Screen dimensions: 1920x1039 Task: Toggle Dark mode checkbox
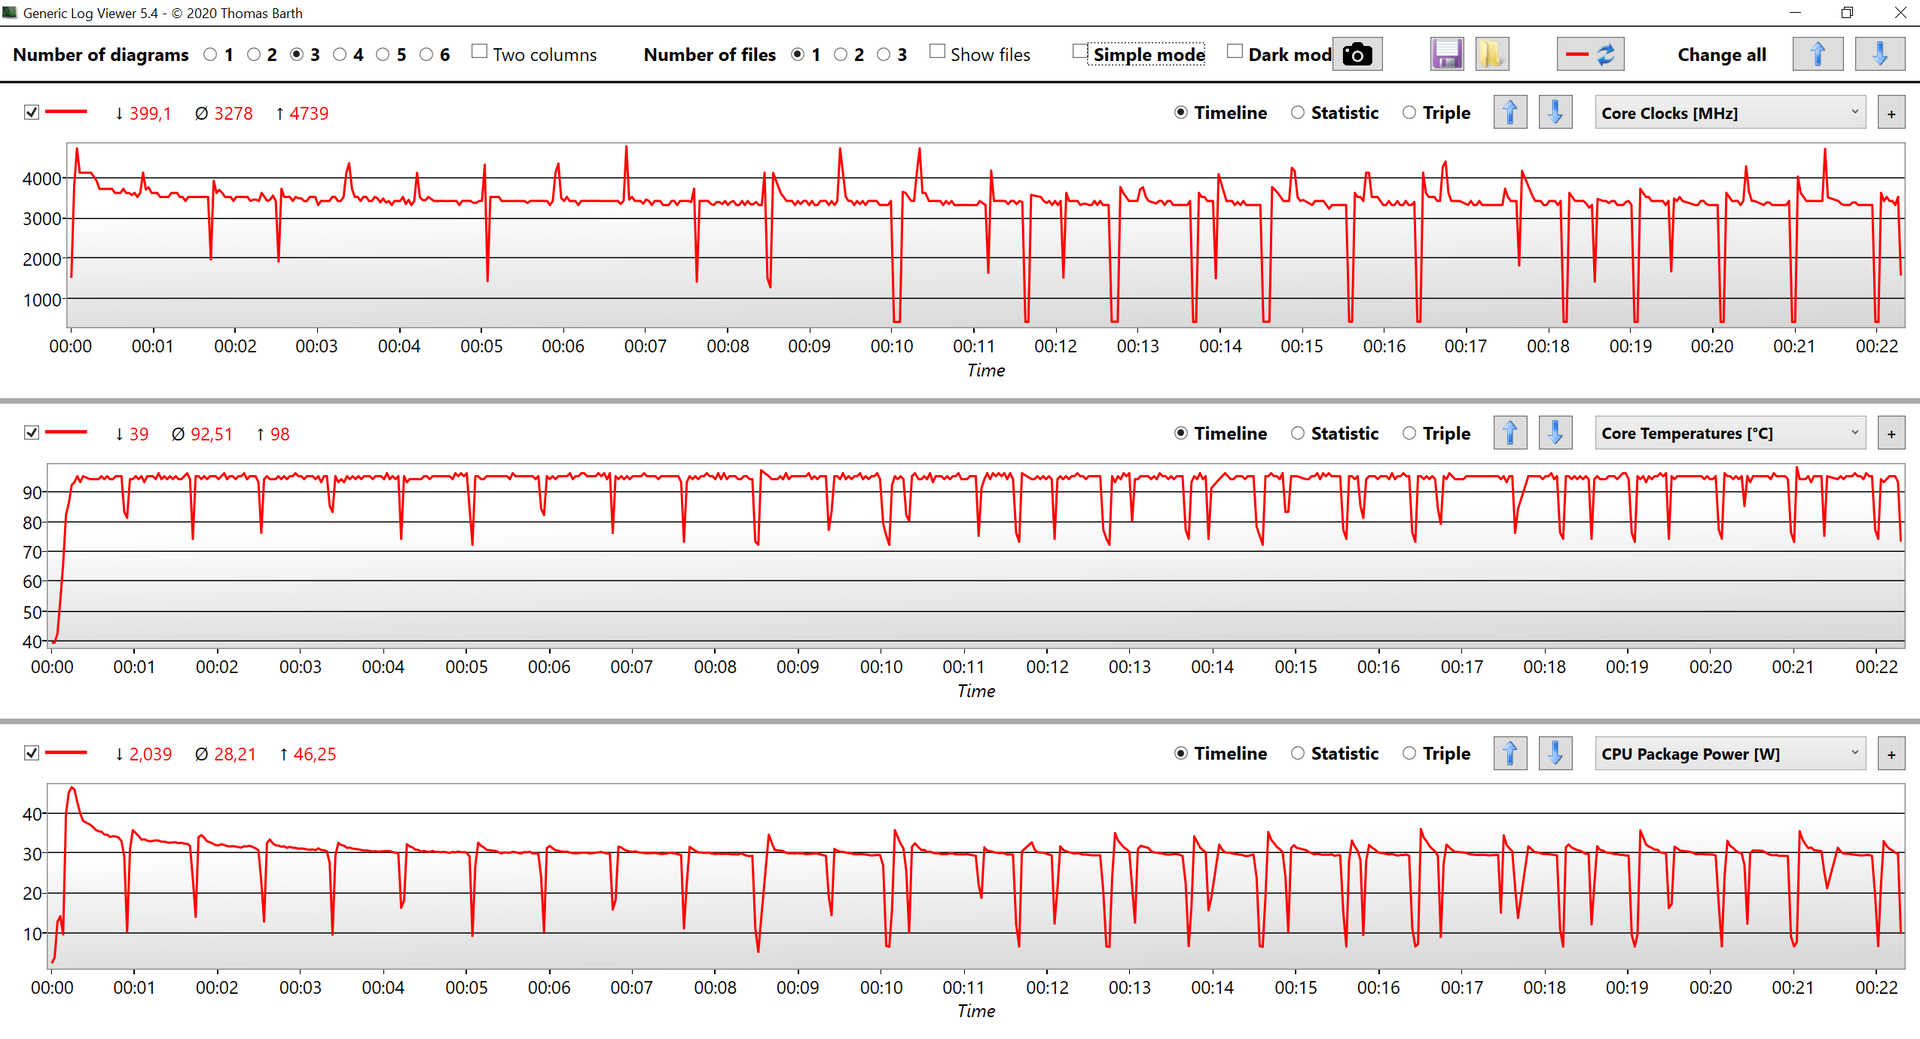click(1235, 52)
